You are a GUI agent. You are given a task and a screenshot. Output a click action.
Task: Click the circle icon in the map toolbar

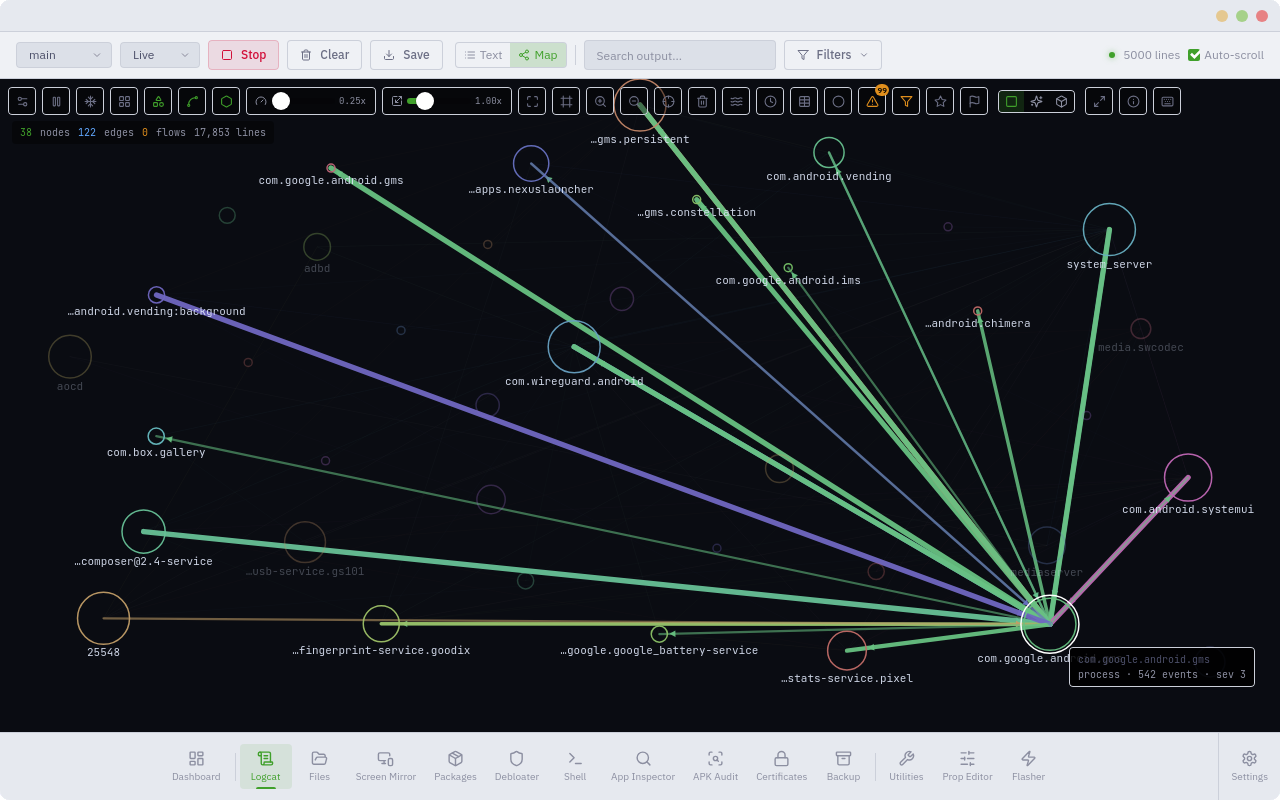[838, 101]
